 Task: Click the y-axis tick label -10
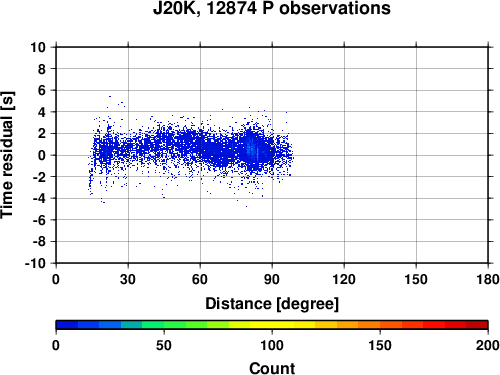pos(35,263)
